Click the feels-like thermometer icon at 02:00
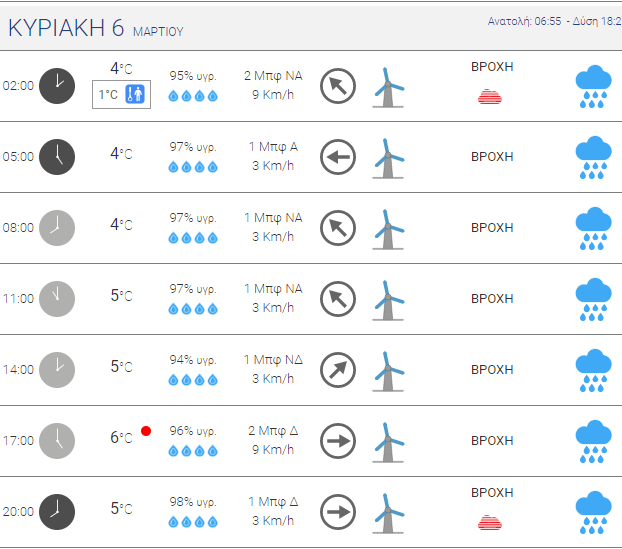Image resolution: width=622 pixels, height=549 pixels. [135, 94]
